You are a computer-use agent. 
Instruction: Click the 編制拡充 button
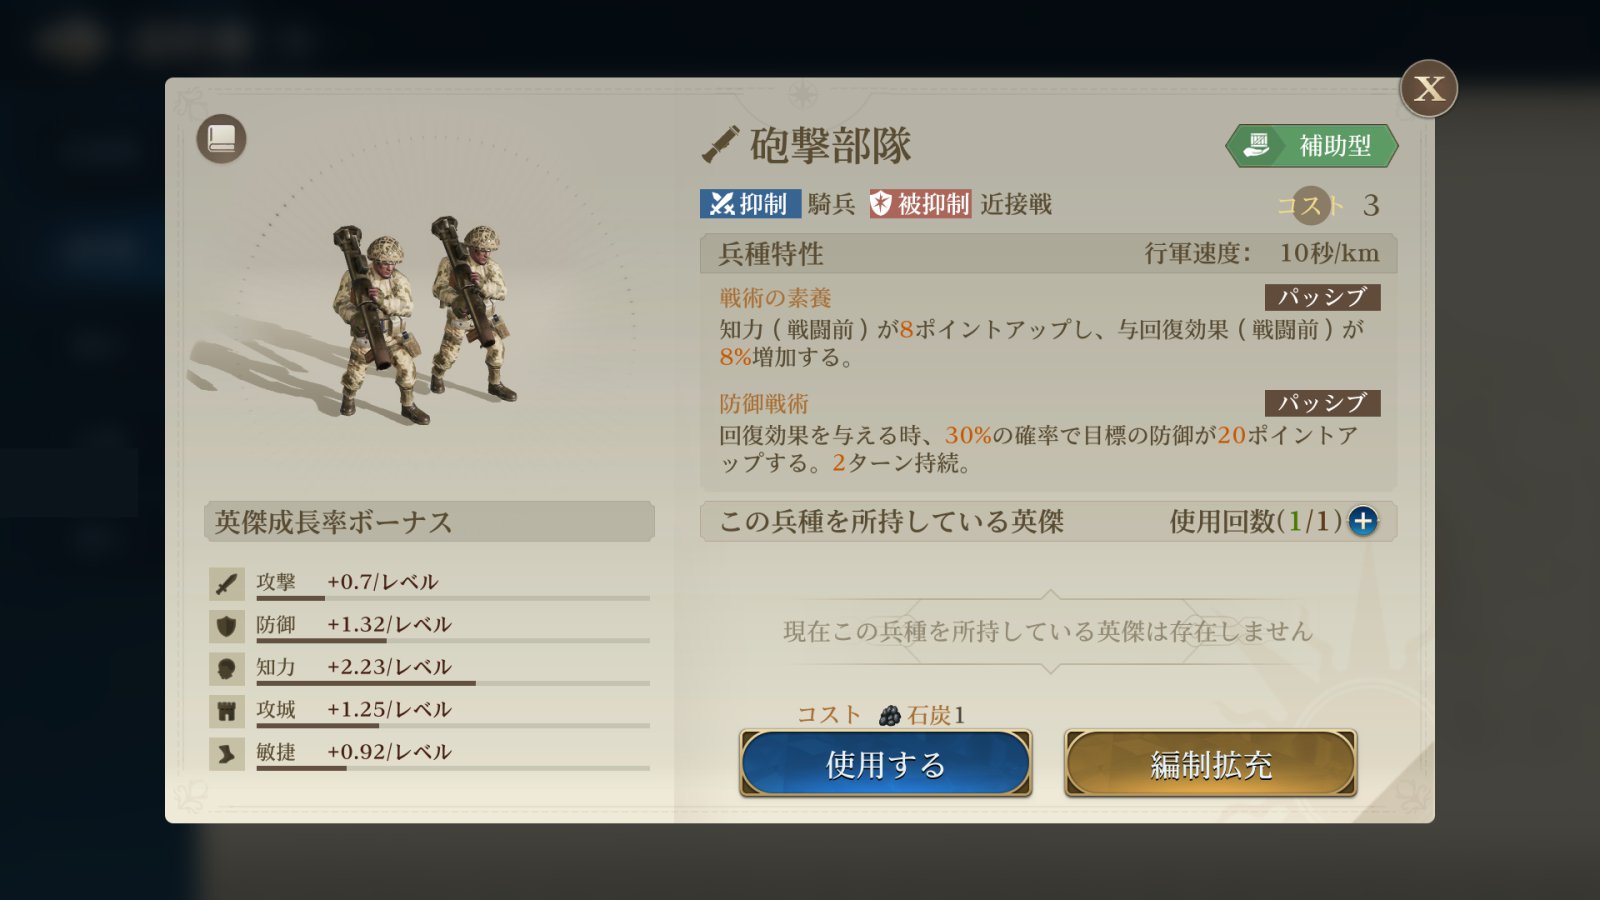point(1210,764)
